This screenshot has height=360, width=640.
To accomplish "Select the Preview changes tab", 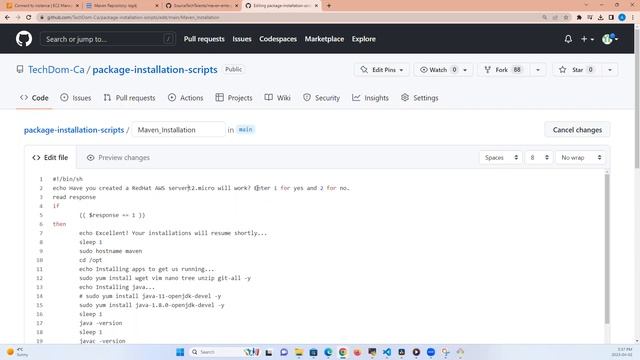I will [x=118, y=158].
